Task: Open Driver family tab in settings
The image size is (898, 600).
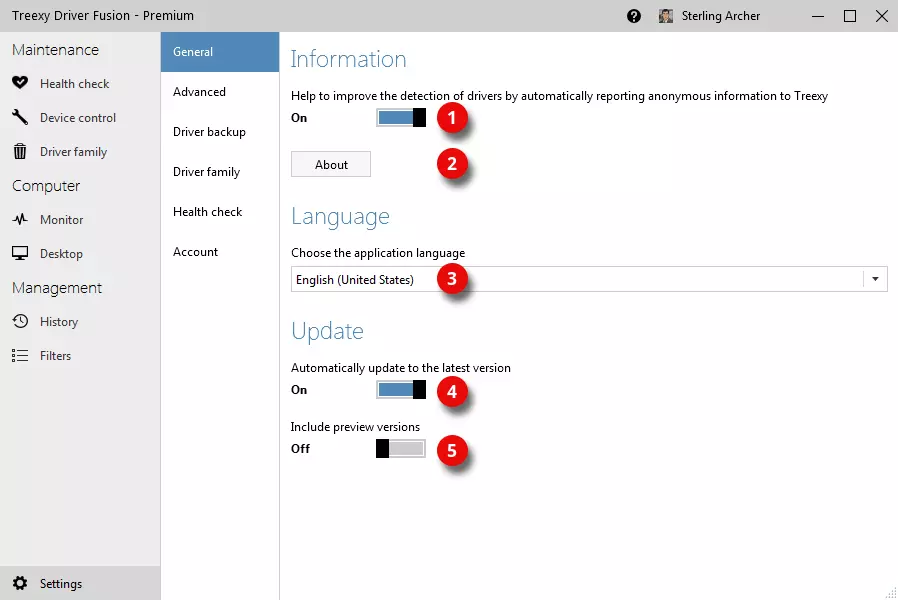Action: (220, 172)
